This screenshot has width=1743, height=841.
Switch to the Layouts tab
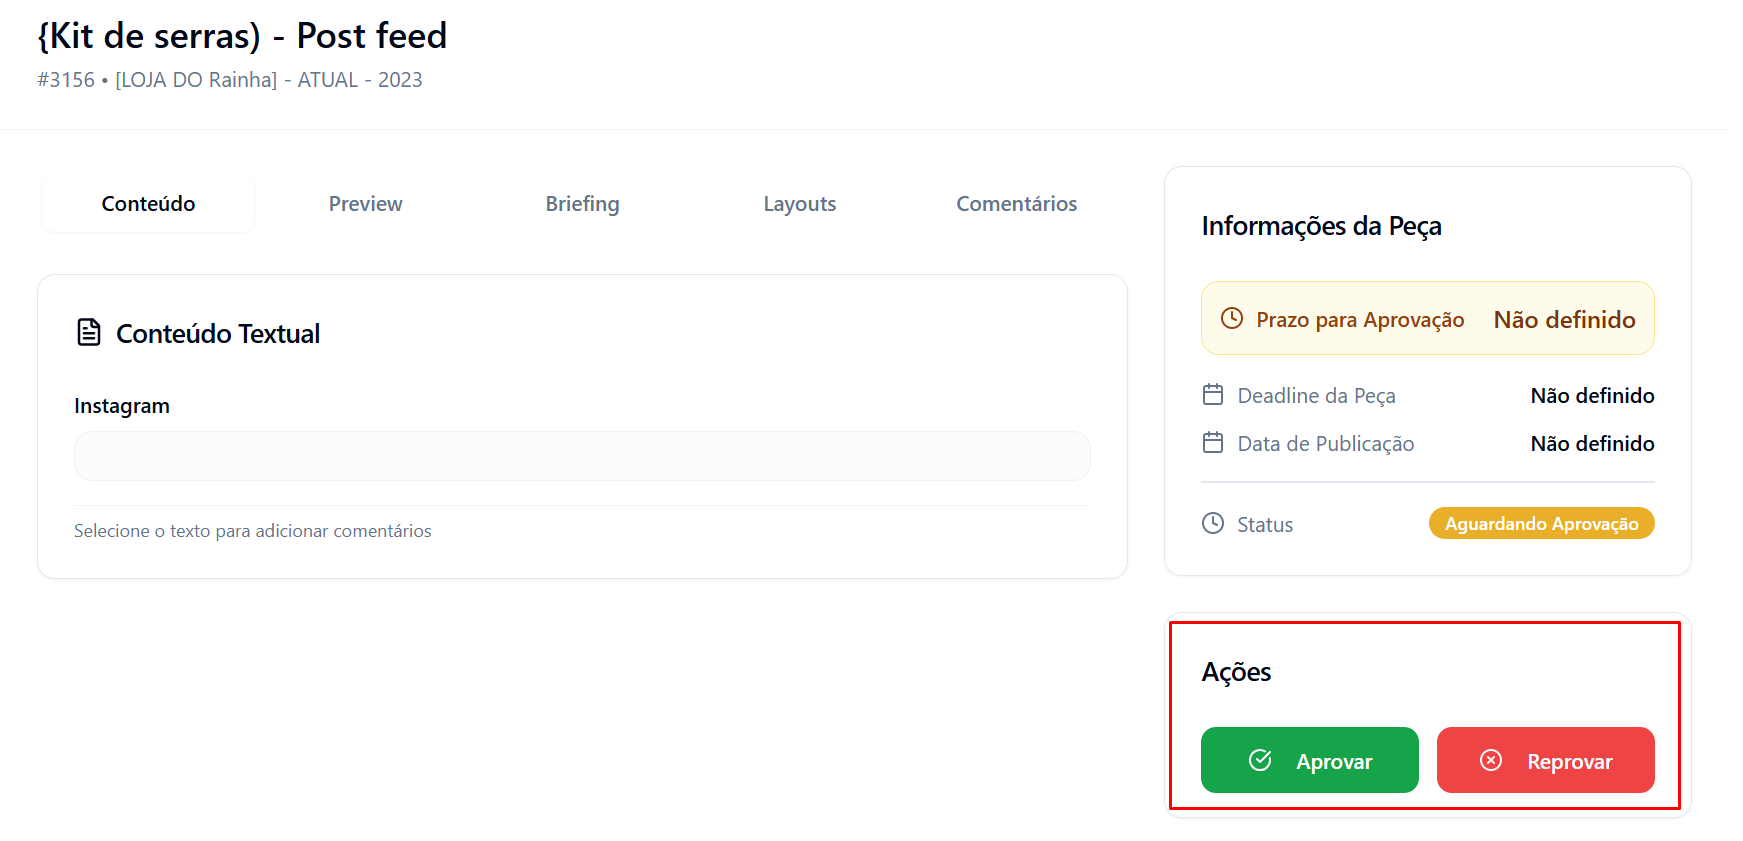coord(799,204)
